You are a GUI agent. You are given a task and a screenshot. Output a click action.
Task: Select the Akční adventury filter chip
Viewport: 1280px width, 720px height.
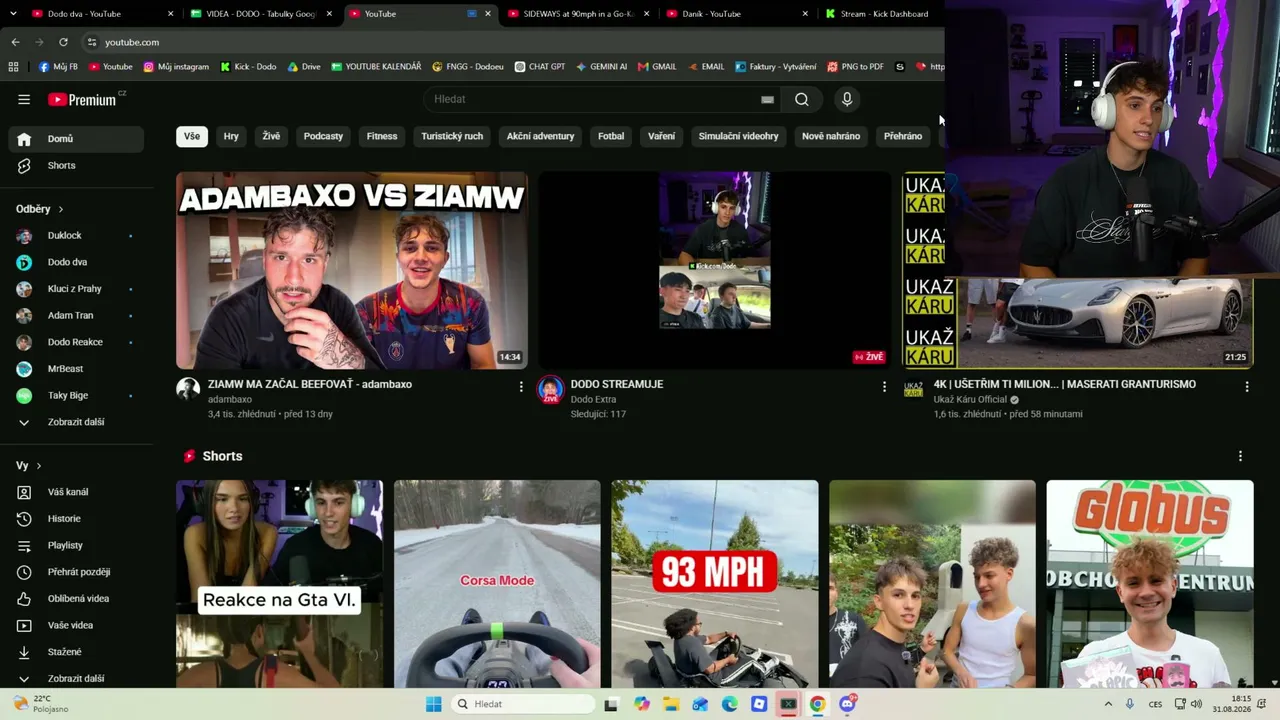click(x=540, y=136)
